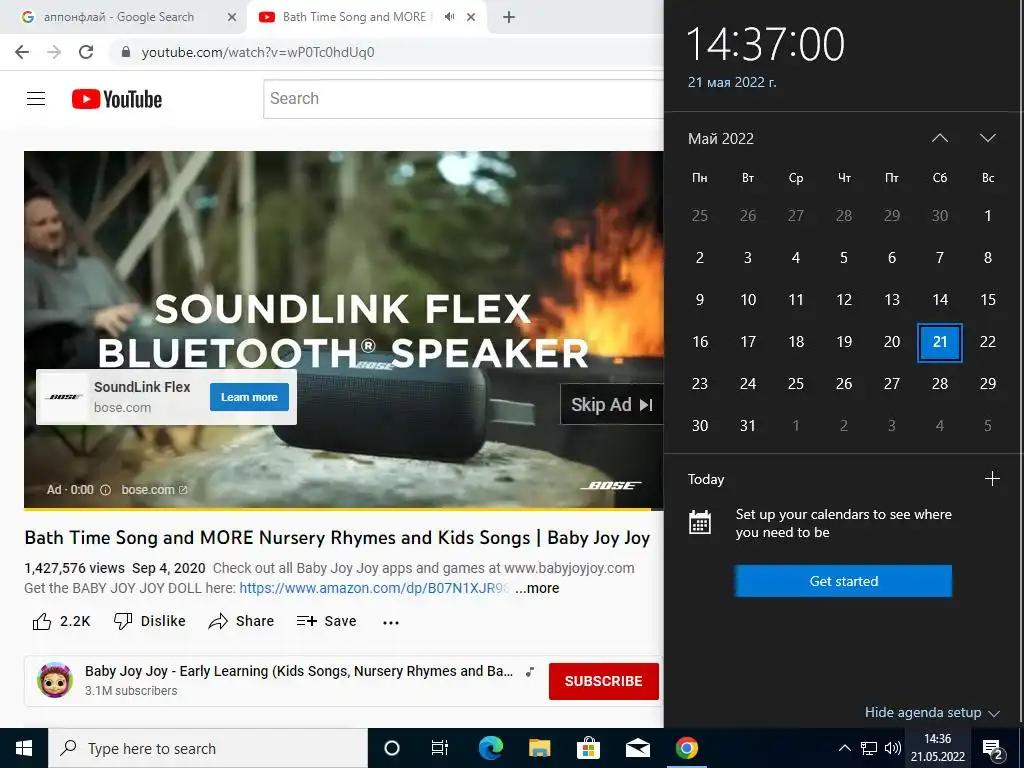Viewport: 1024px width, 768px height.
Task: Go back in Chrome
Action: (x=22, y=52)
